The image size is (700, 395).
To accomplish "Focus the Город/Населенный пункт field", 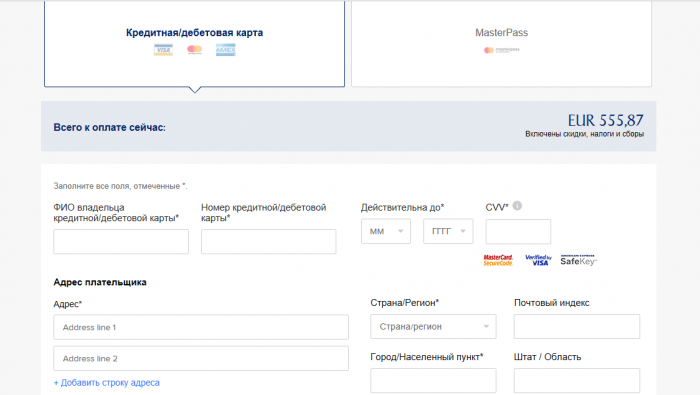I will pyautogui.click(x=433, y=380).
